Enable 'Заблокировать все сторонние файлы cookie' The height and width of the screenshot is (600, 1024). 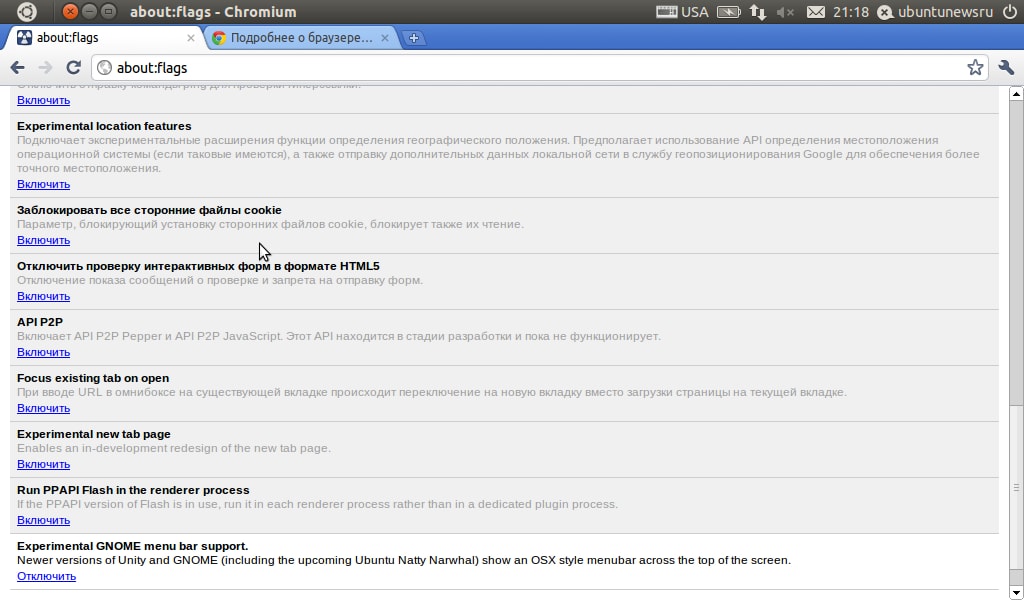click(x=43, y=240)
